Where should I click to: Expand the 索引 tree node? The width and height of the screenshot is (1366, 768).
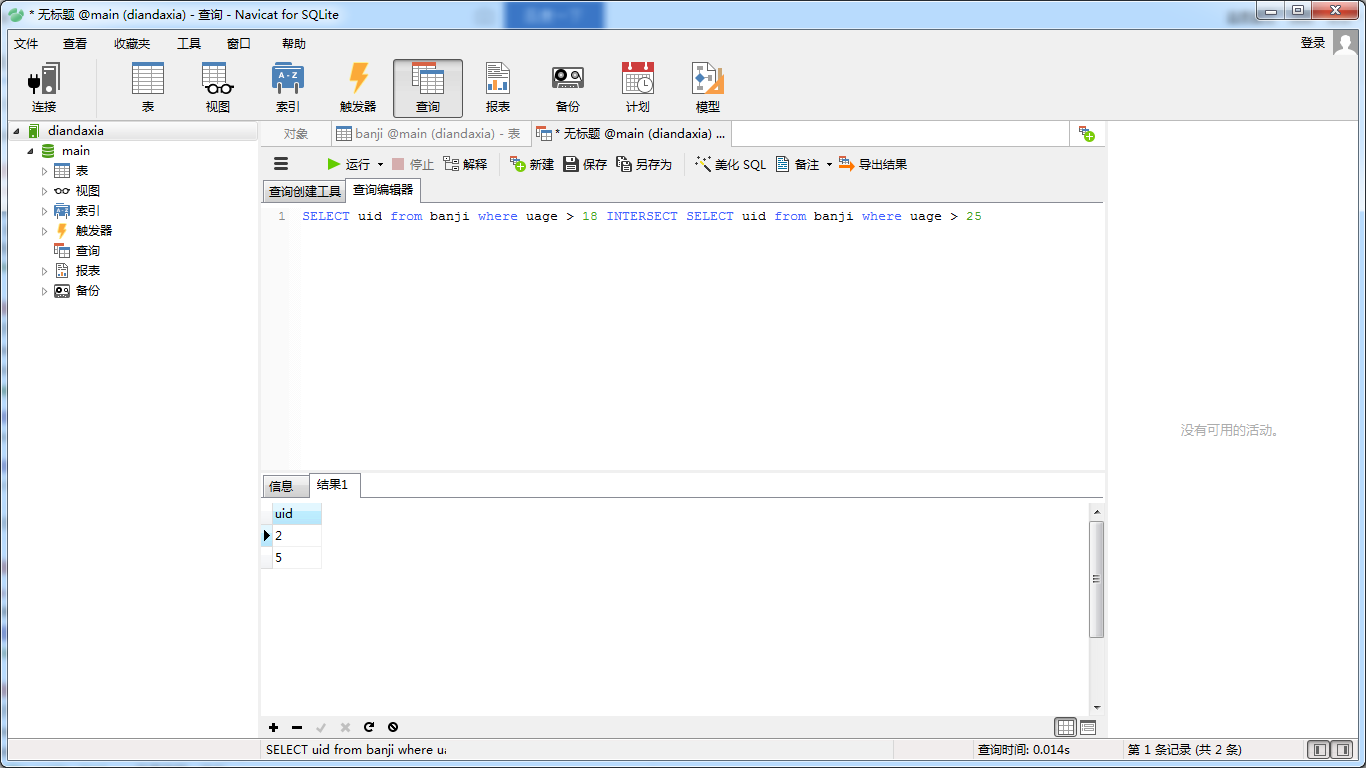[44, 211]
